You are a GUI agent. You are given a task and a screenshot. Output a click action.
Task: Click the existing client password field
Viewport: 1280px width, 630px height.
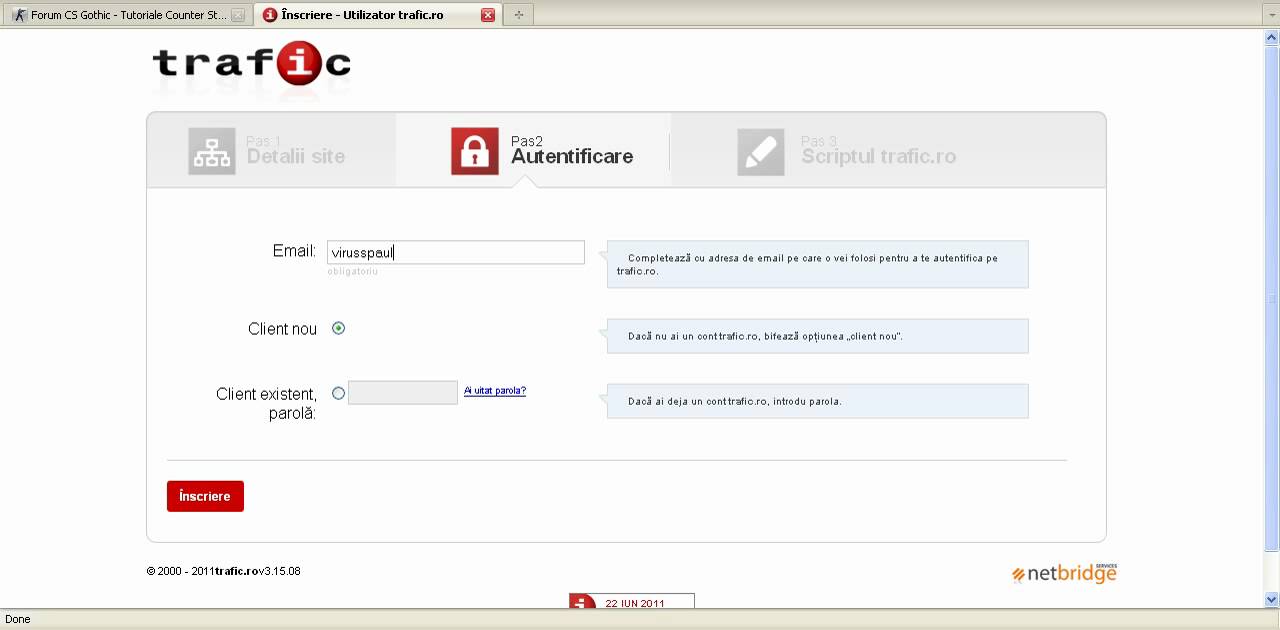coord(403,393)
